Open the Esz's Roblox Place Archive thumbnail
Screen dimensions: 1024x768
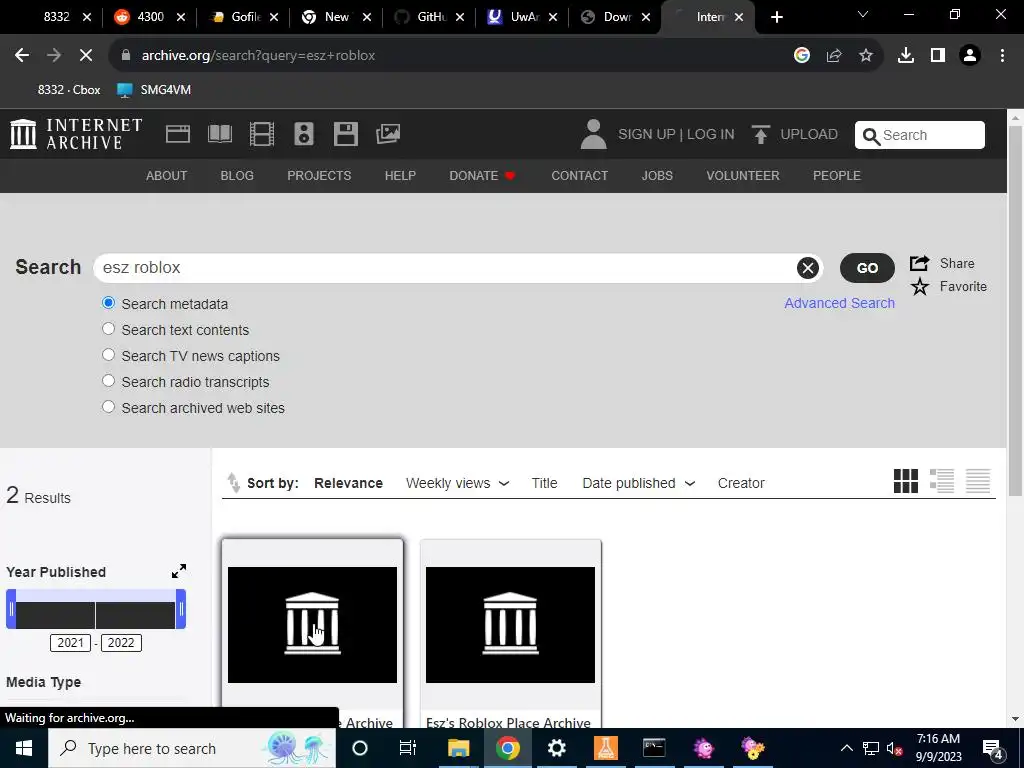pos(510,624)
